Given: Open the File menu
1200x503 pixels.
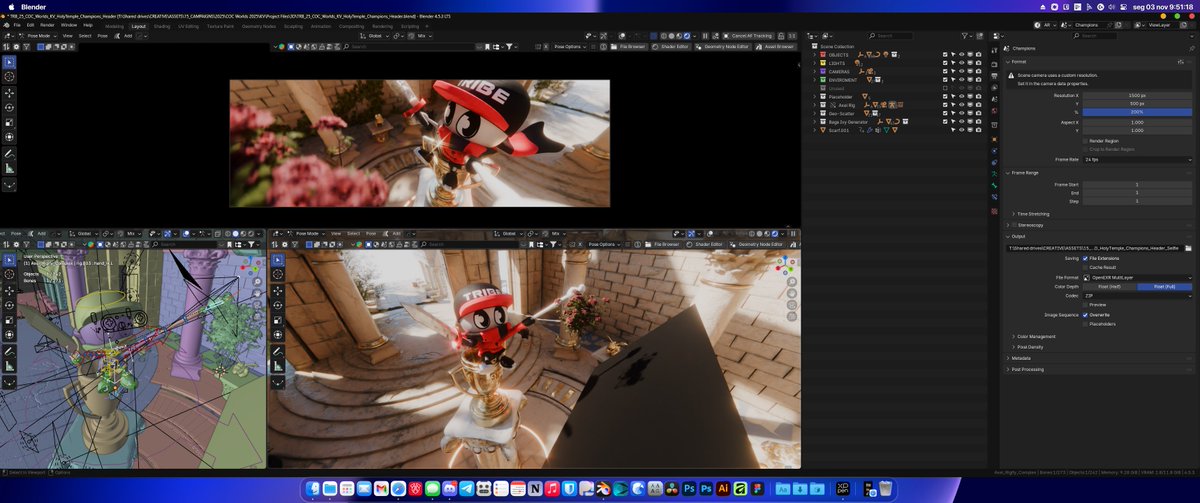Looking at the screenshot, I should point(17,25).
